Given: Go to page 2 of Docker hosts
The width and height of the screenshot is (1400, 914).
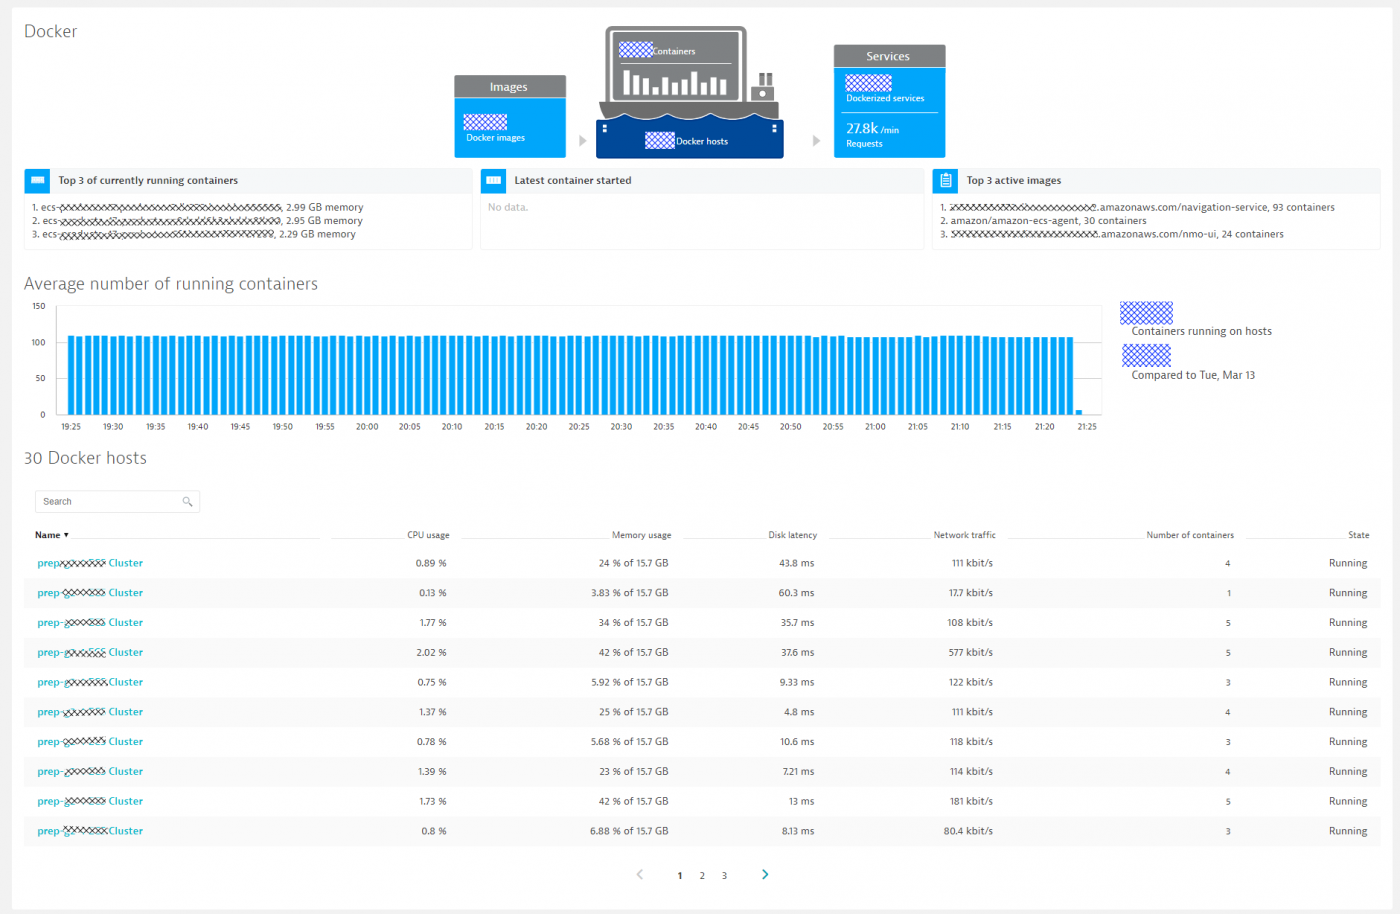Looking at the screenshot, I should coord(702,875).
